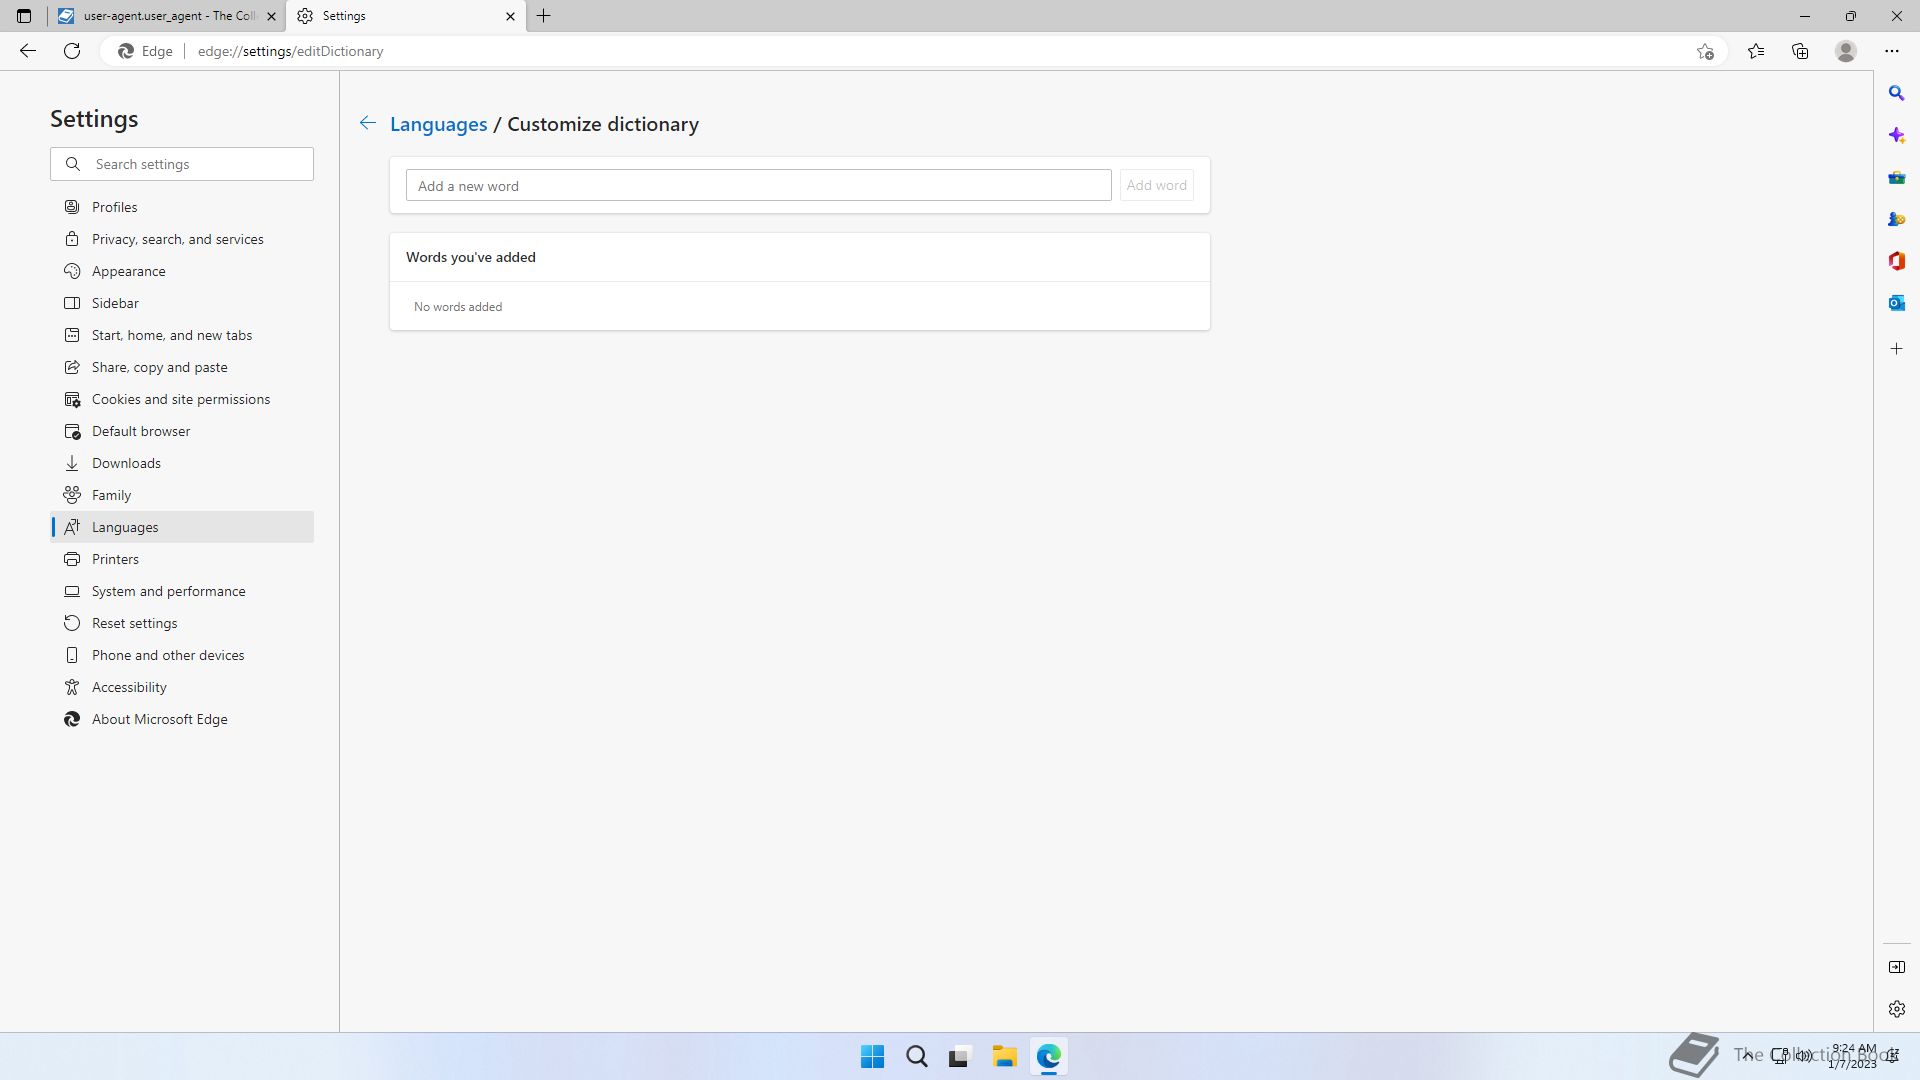Open the Favorites star icon

1756,51
